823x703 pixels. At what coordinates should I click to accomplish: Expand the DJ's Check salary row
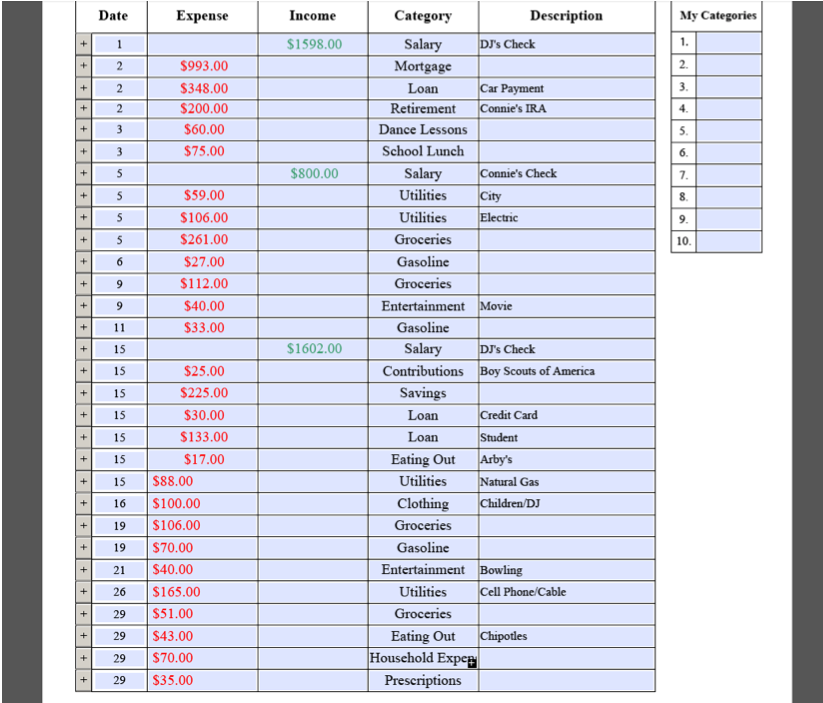tap(83, 44)
